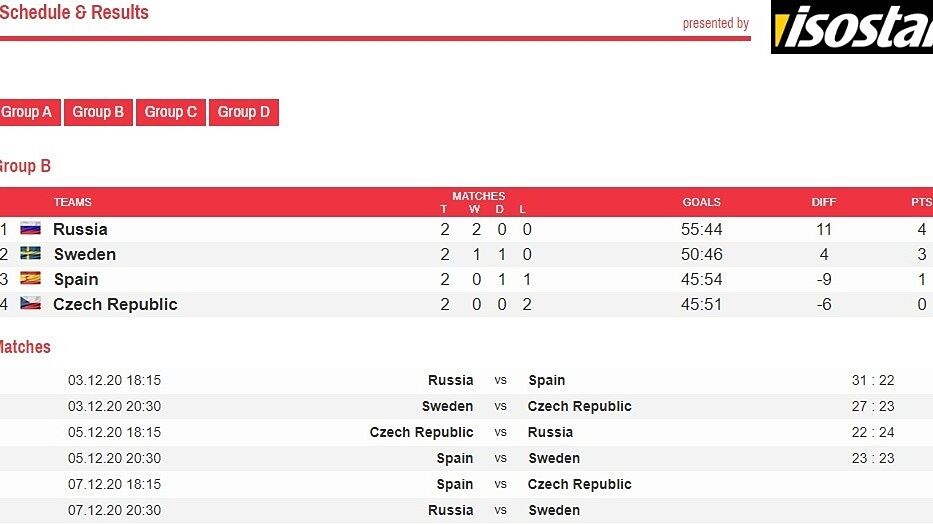The height and width of the screenshot is (525, 933).
Task: Select Spain in the standings table
Action: (x=76, y=279)
